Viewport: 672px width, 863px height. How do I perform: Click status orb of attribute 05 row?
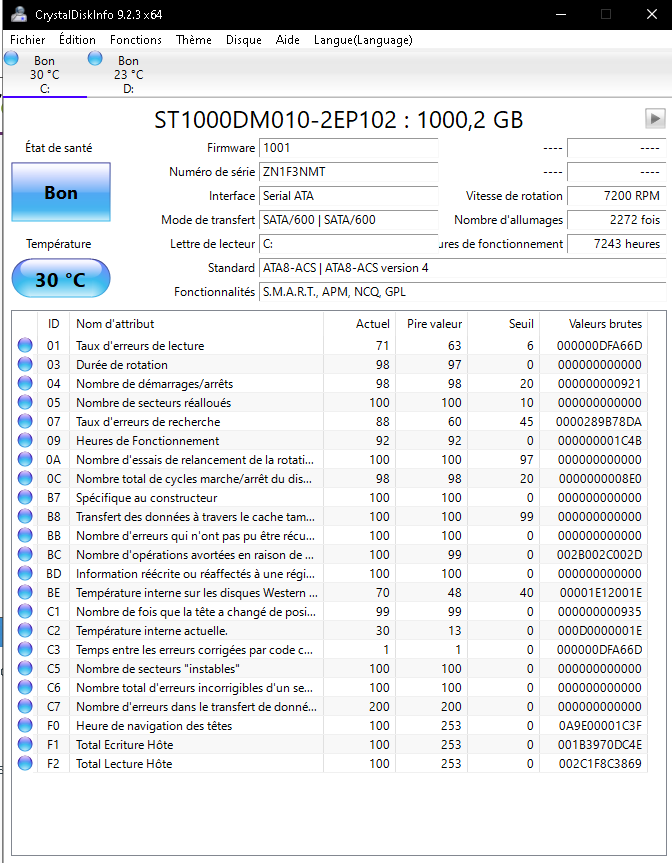(25, 402)
